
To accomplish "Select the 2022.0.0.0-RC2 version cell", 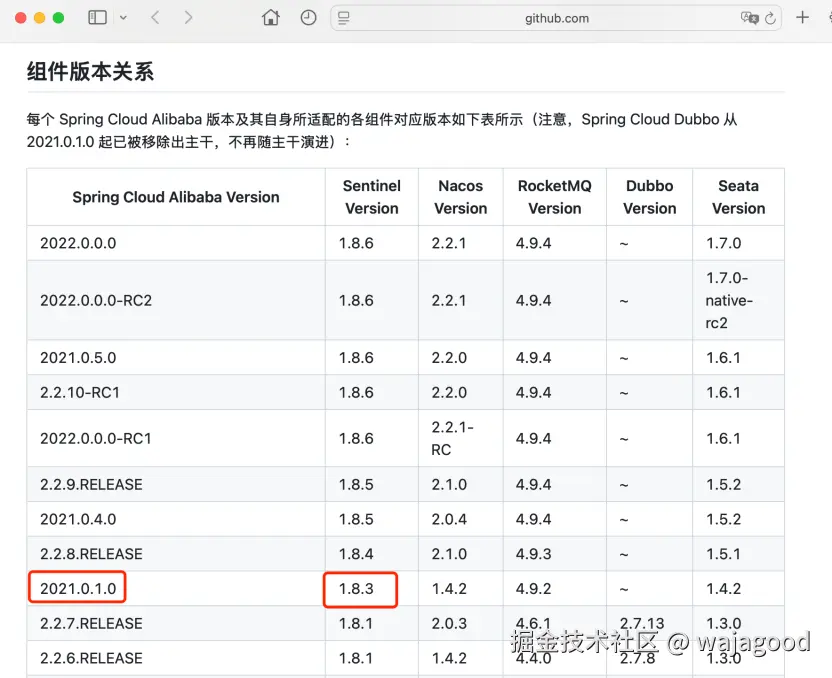I will click(x=176, y=300).
